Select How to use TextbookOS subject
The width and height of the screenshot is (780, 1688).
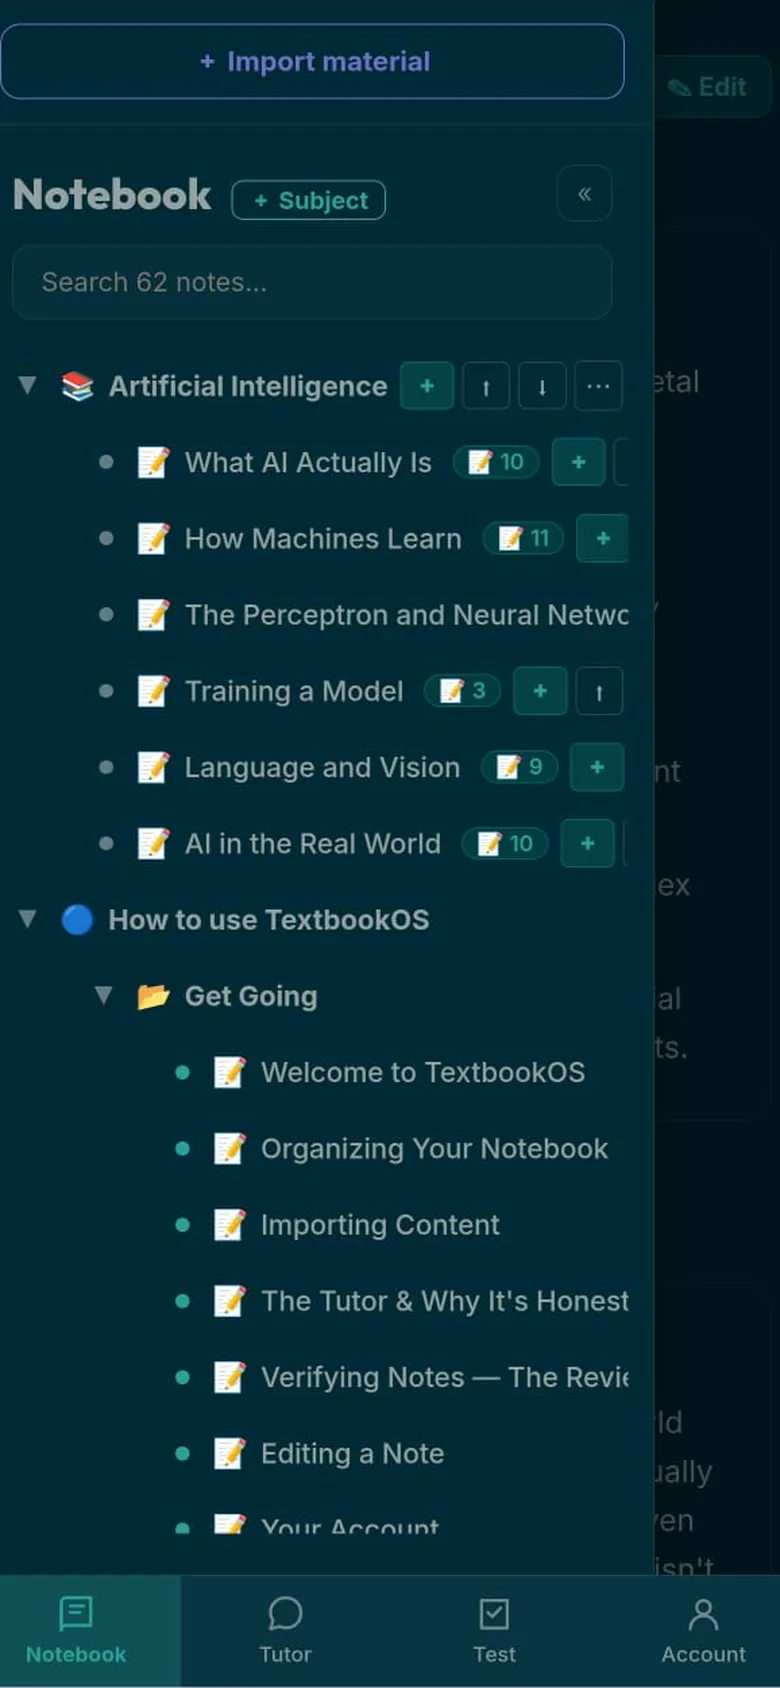point(268,919)
